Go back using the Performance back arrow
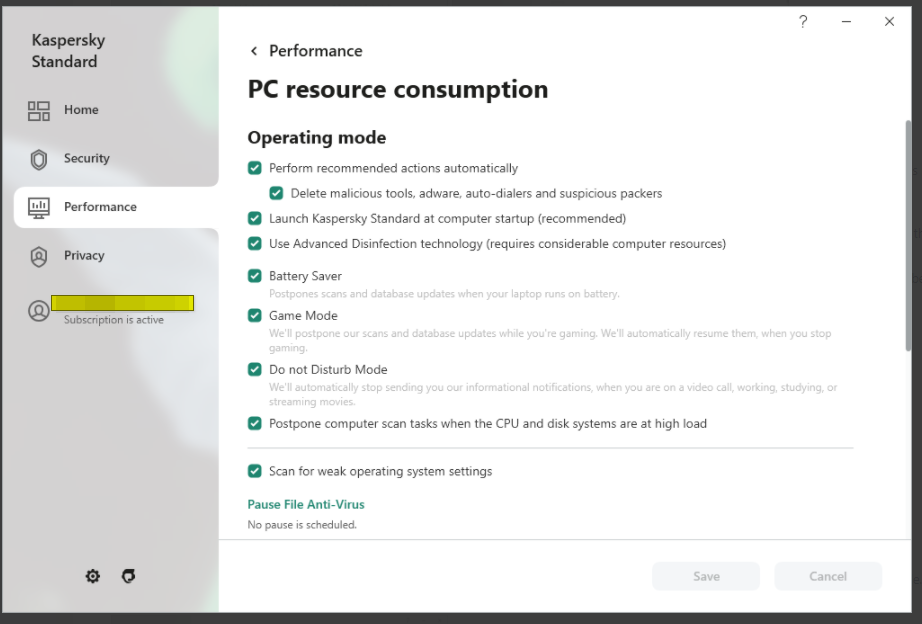 (x=254, y=51)
